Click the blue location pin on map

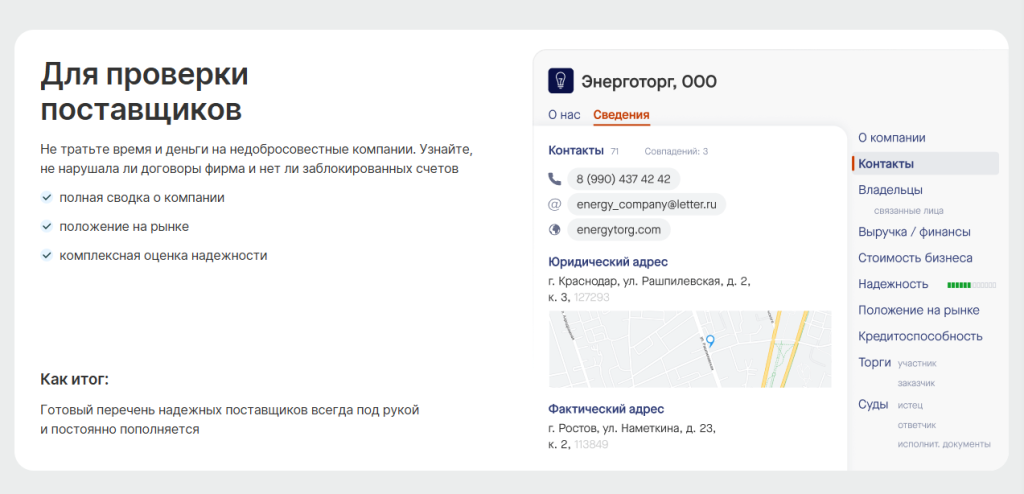[x=710, y=342]
